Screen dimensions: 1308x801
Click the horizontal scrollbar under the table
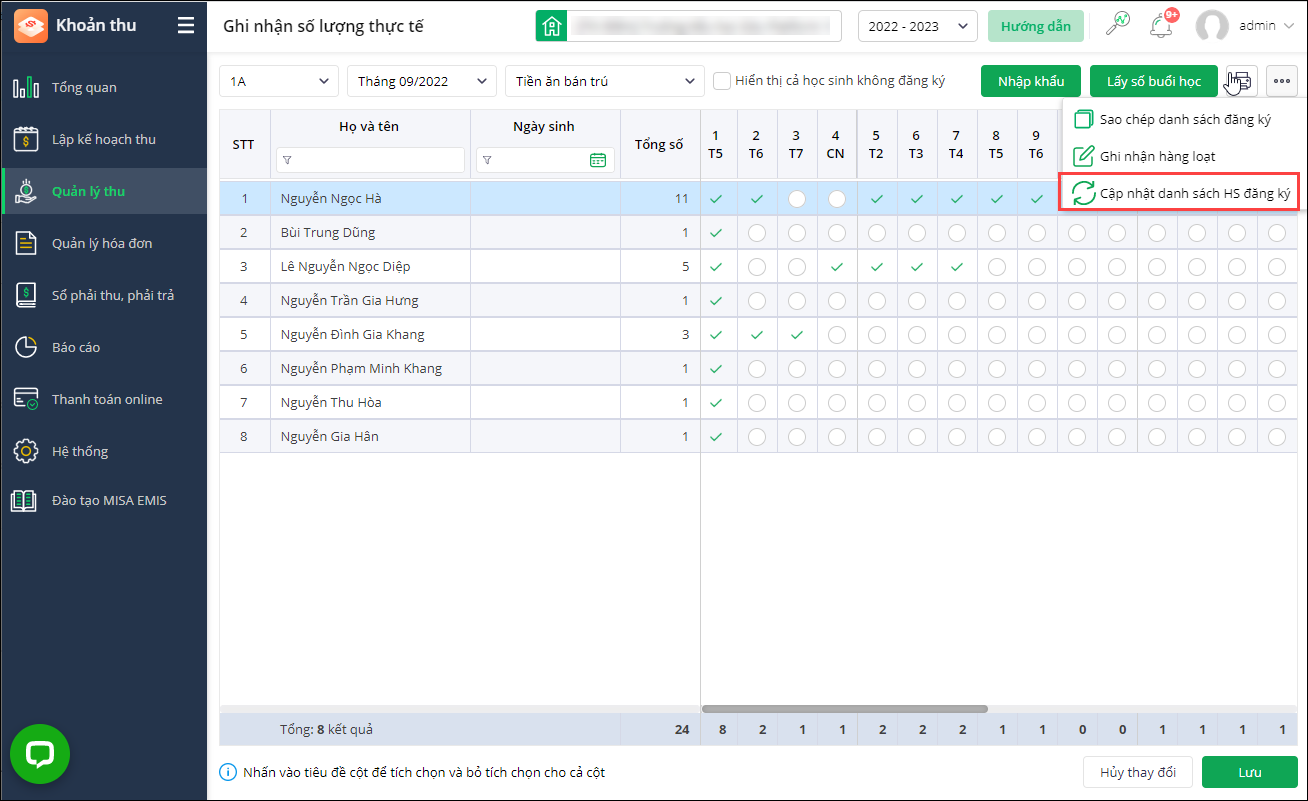coord(845,709)
